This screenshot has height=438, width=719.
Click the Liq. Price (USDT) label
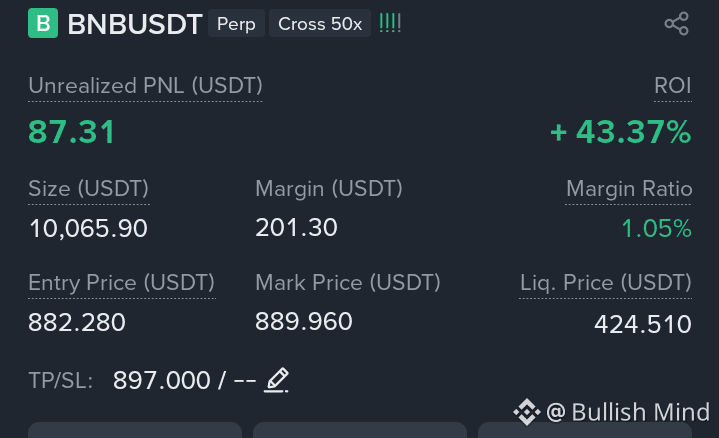click(605, 283)
